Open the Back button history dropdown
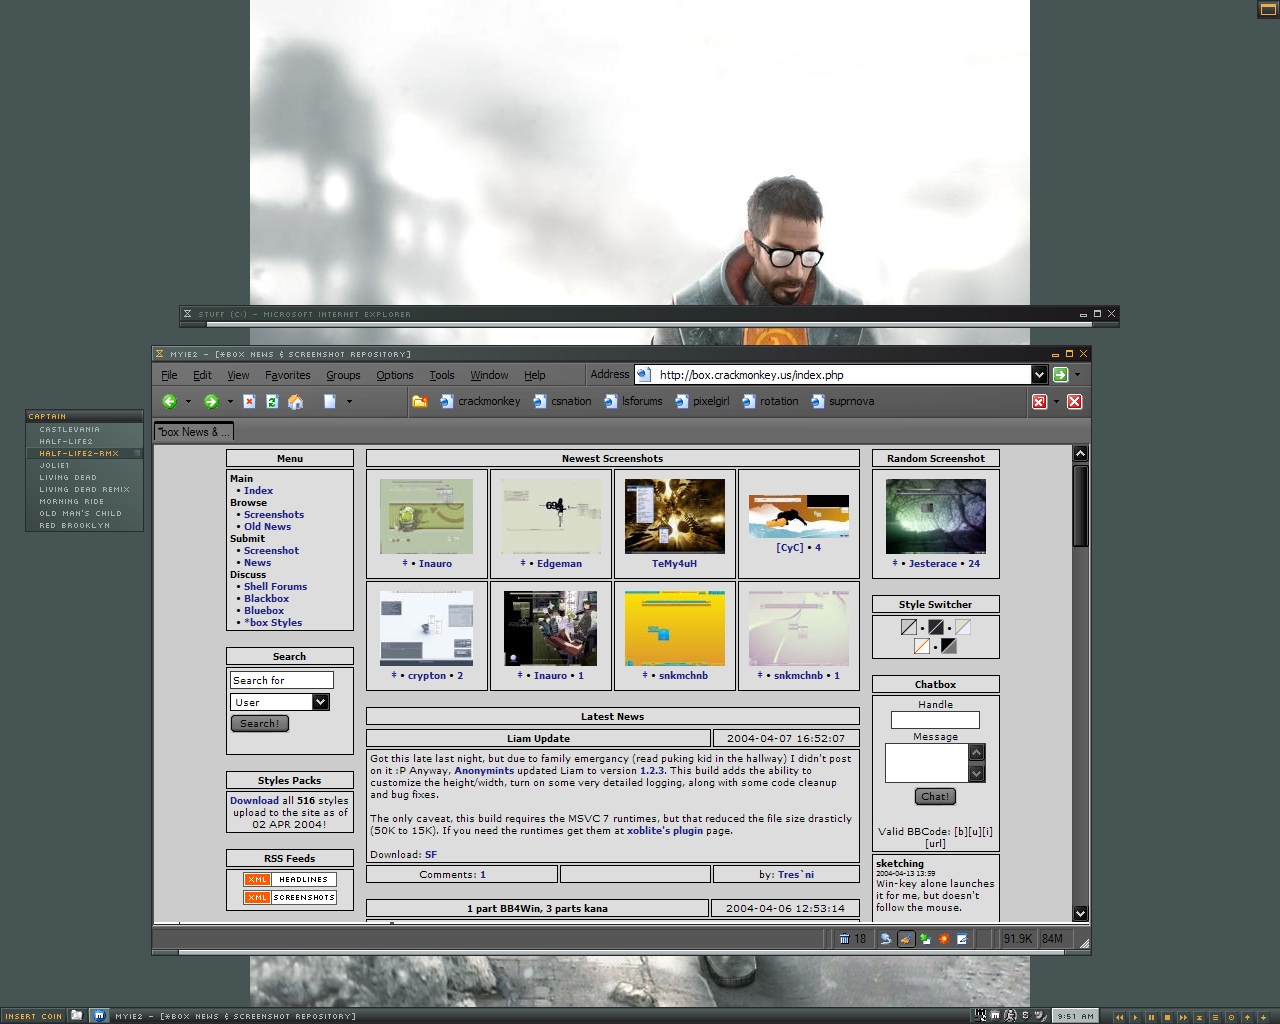 188,402
